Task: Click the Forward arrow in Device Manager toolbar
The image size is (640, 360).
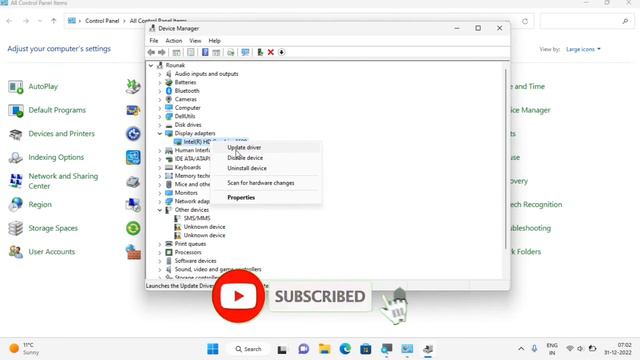Action: click(x=162, y=52)
